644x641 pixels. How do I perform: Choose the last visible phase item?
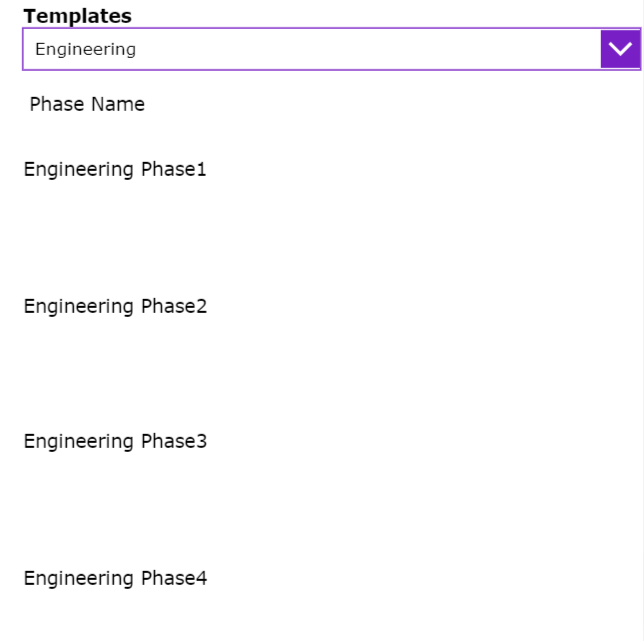pyautogui.click(x=115, y=578)
